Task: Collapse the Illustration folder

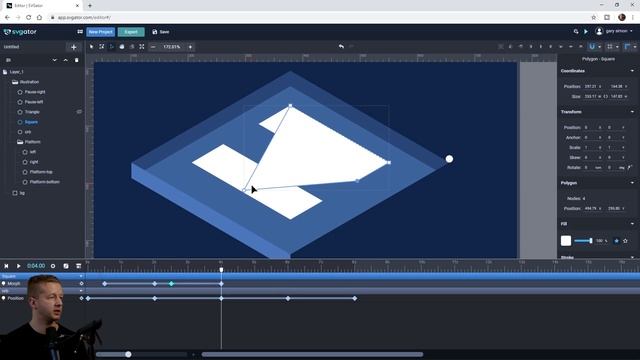Action: click(x=15, y=82)
